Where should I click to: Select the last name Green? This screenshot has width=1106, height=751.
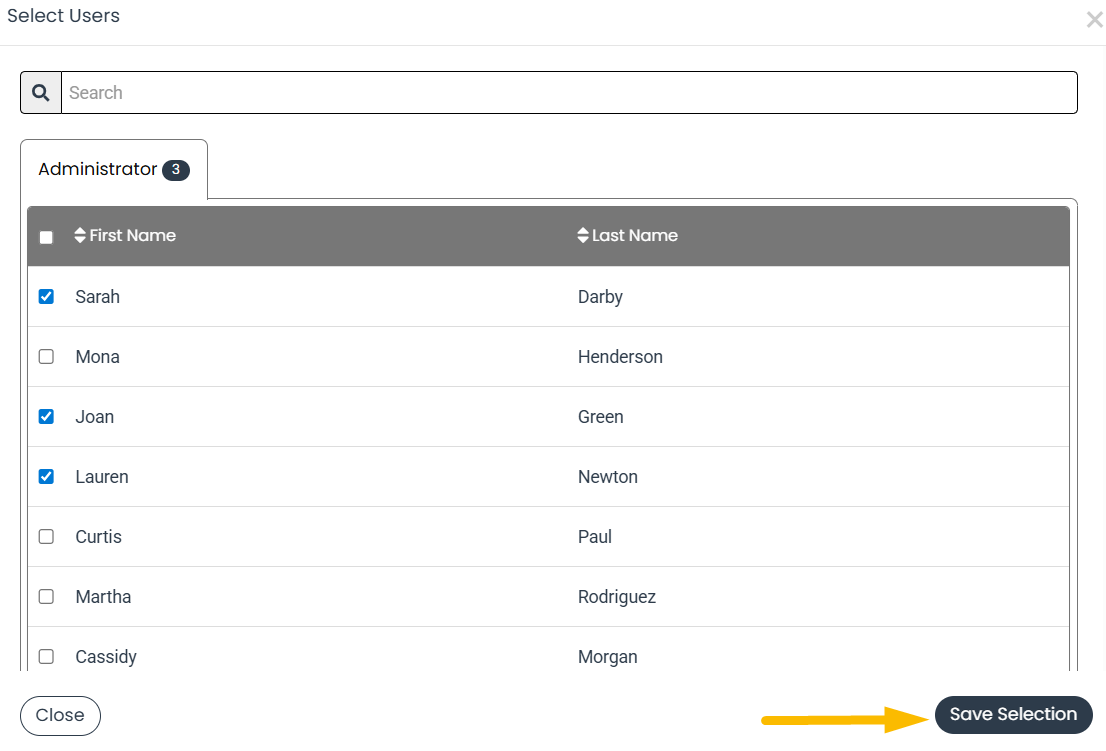tap(600, 417)
